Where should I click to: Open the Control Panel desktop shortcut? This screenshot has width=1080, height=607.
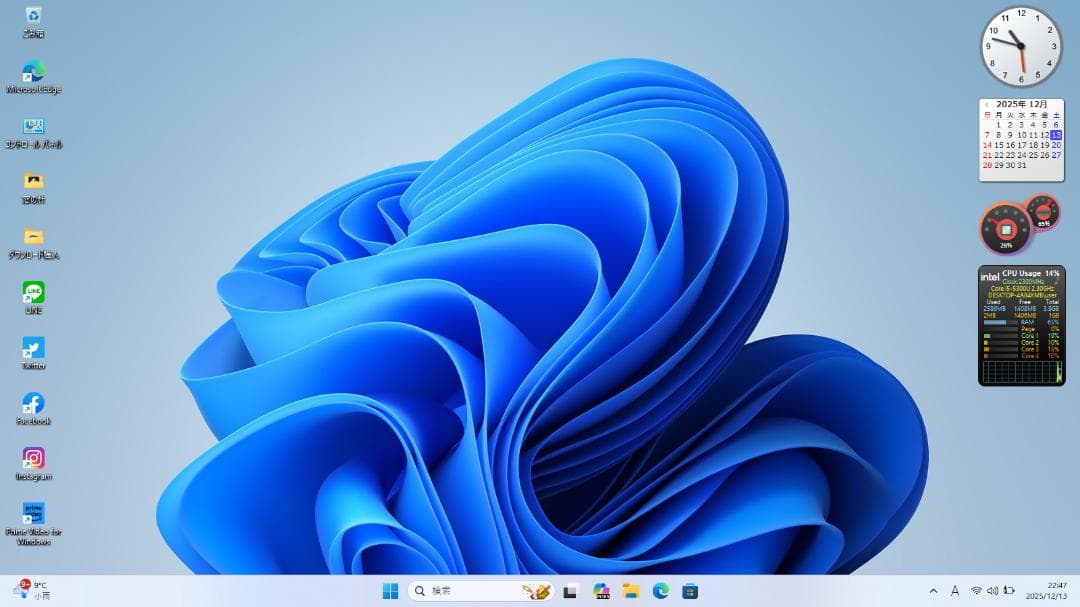point(33,127)
